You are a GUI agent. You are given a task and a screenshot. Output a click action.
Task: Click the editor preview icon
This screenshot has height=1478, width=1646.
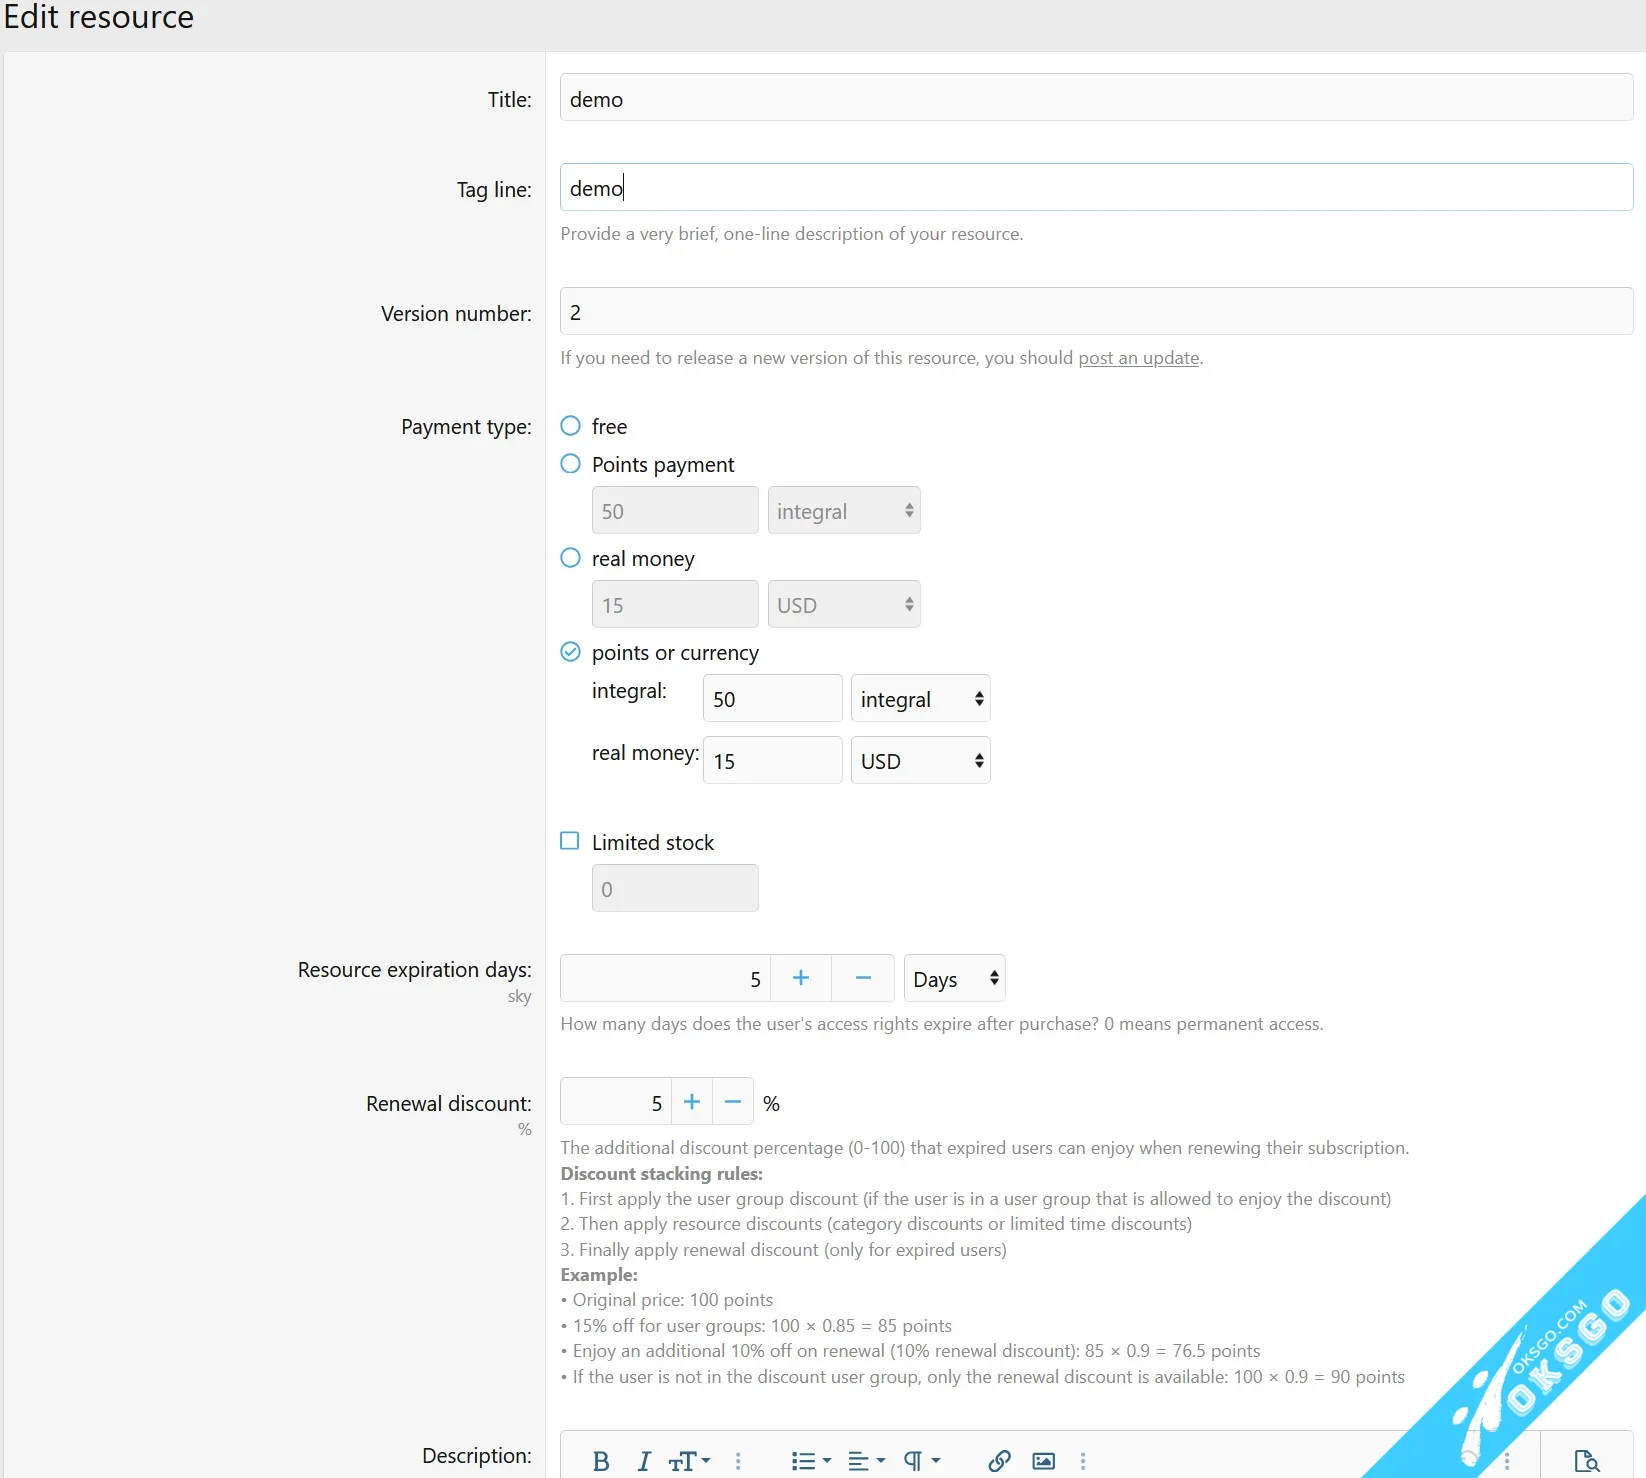pyautogui.click(x=1586, y=1461)
